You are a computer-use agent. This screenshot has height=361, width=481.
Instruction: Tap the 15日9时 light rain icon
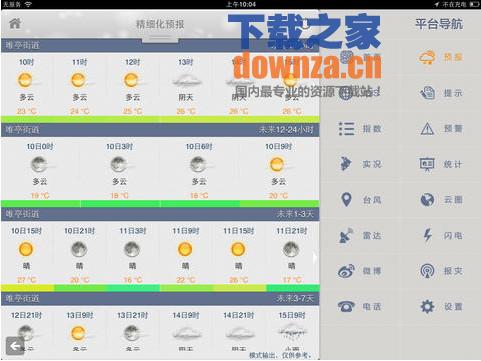tap(292, 333)
